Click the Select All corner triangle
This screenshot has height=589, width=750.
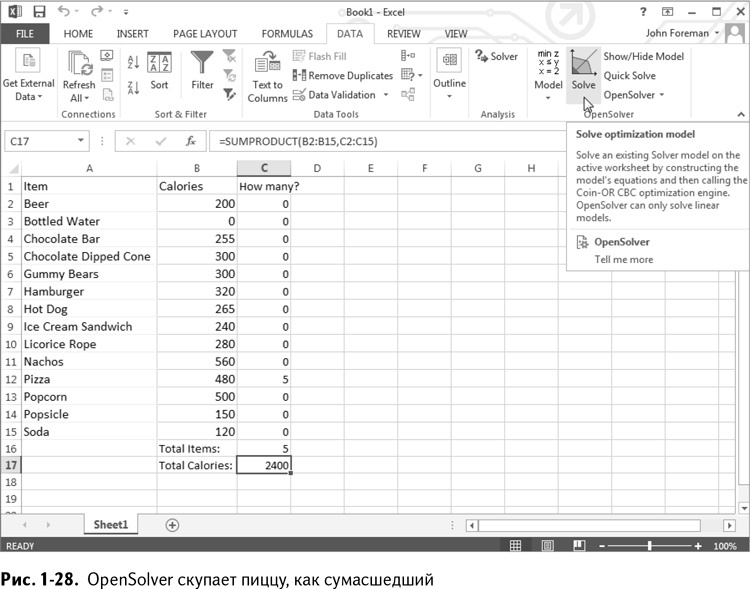13,168
